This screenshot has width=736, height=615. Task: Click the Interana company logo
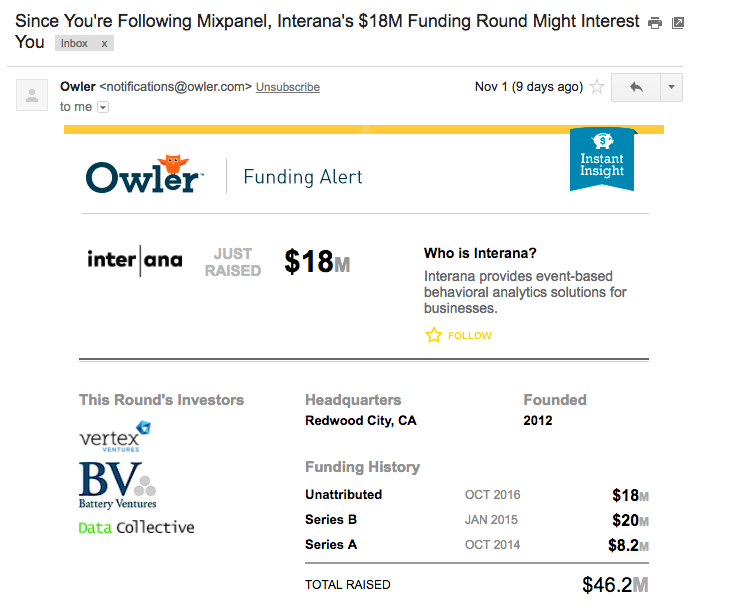click(x=135, y=260)
